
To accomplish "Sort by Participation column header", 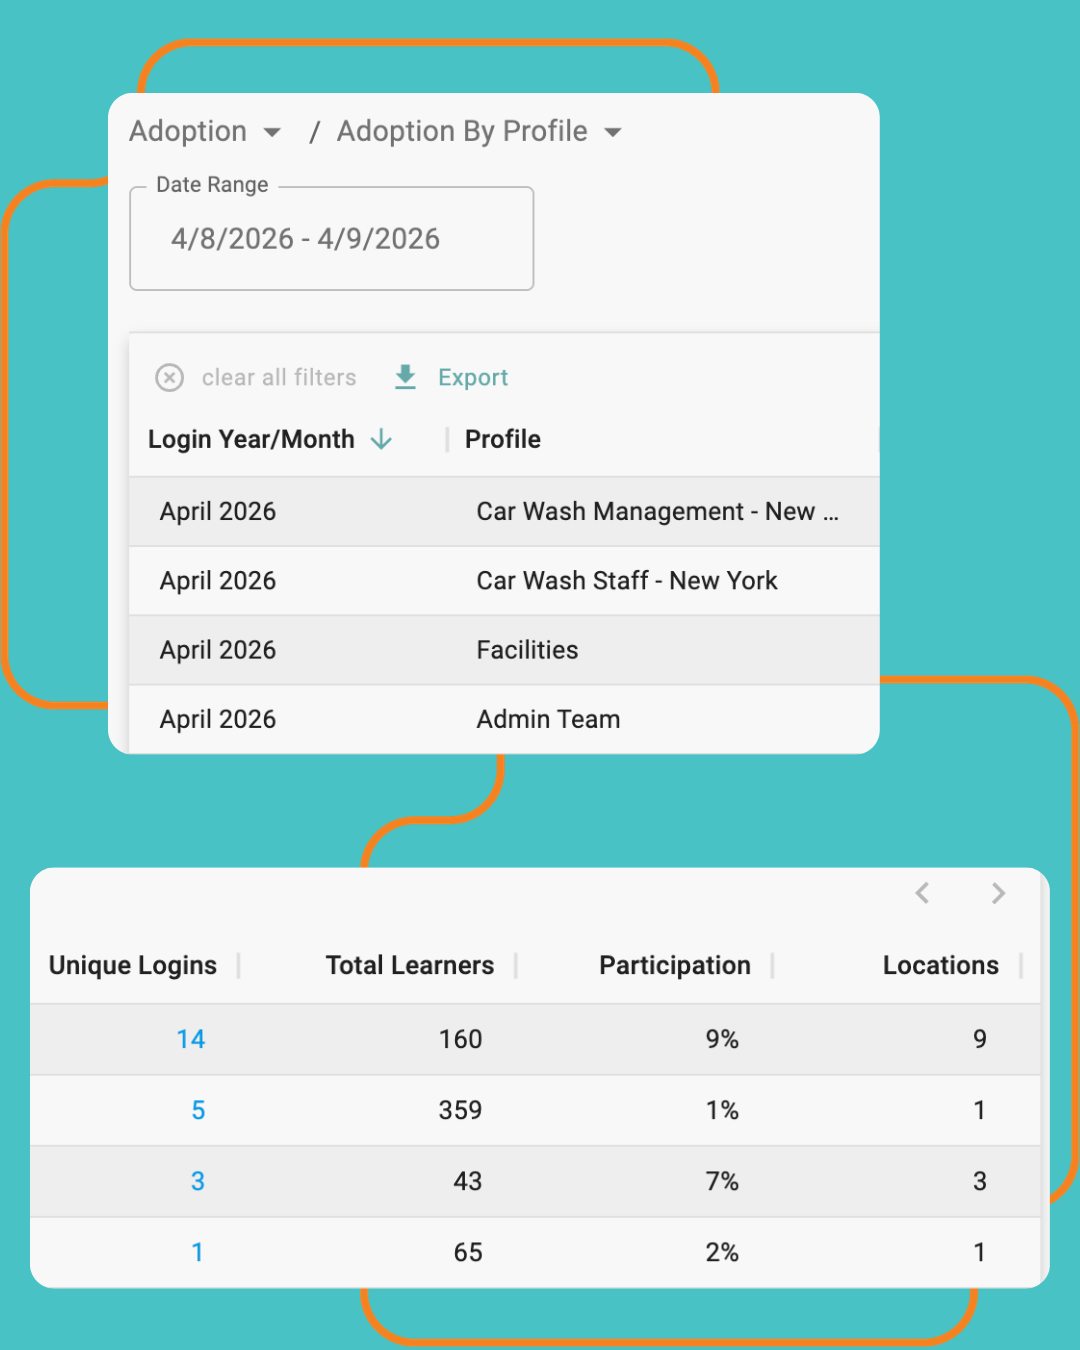I will coord(674,965).
